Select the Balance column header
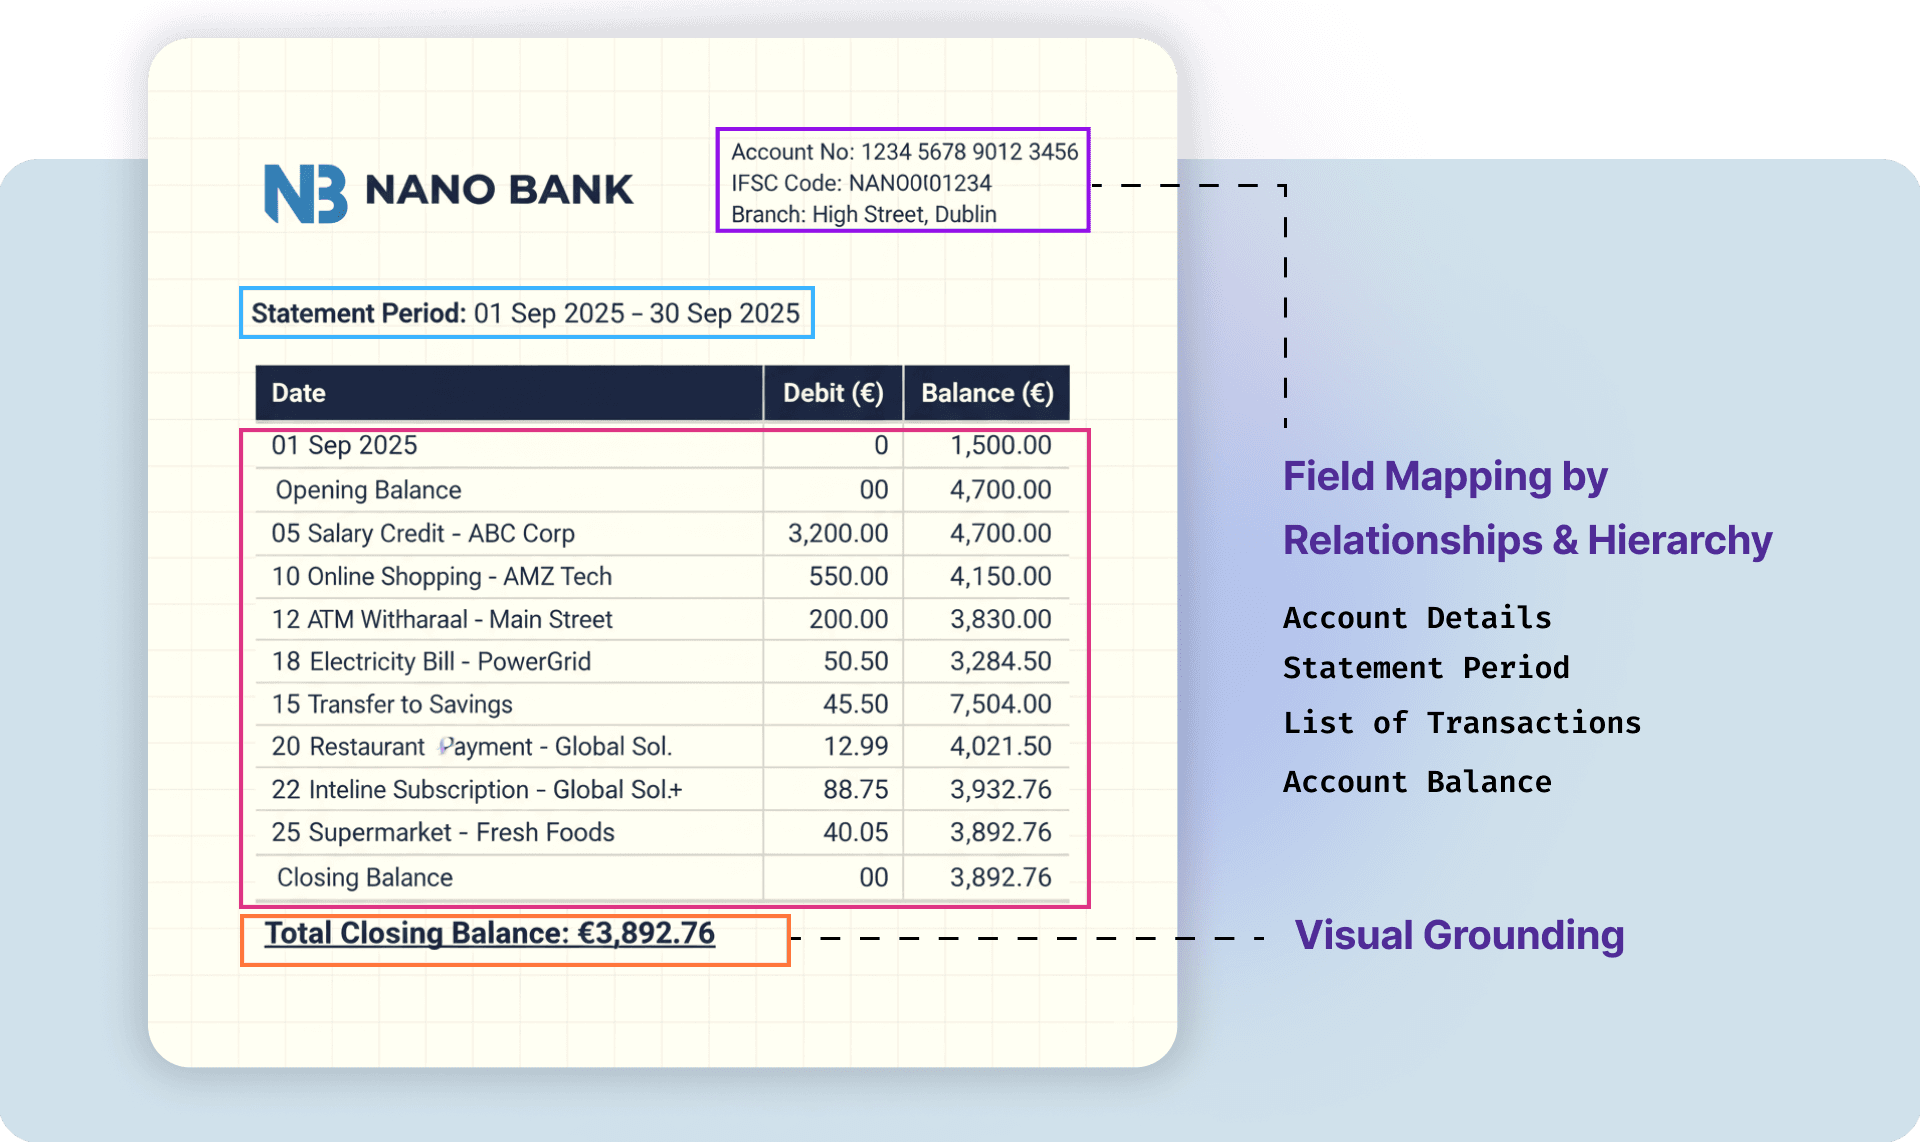Screen dimensions: 1920x1142 (x=986, y=393)
